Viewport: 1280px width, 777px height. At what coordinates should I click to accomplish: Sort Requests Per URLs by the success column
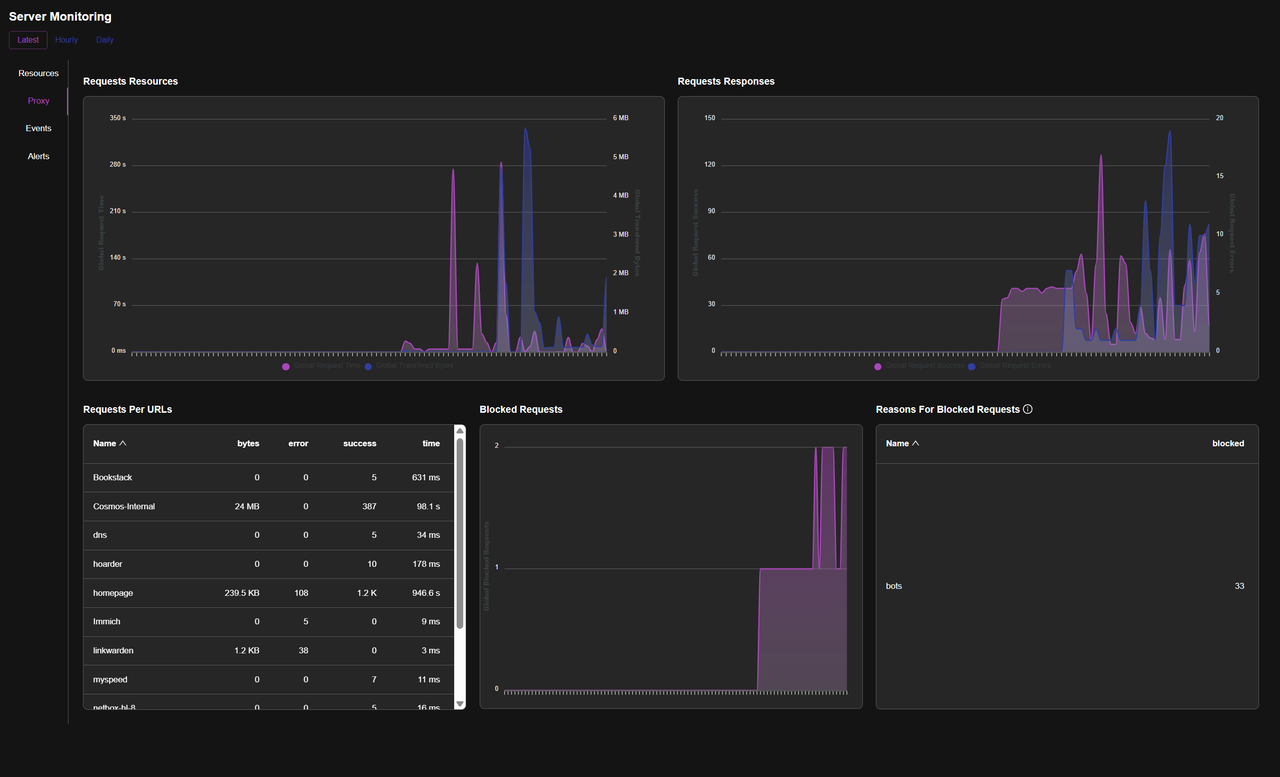coord(360,443)
